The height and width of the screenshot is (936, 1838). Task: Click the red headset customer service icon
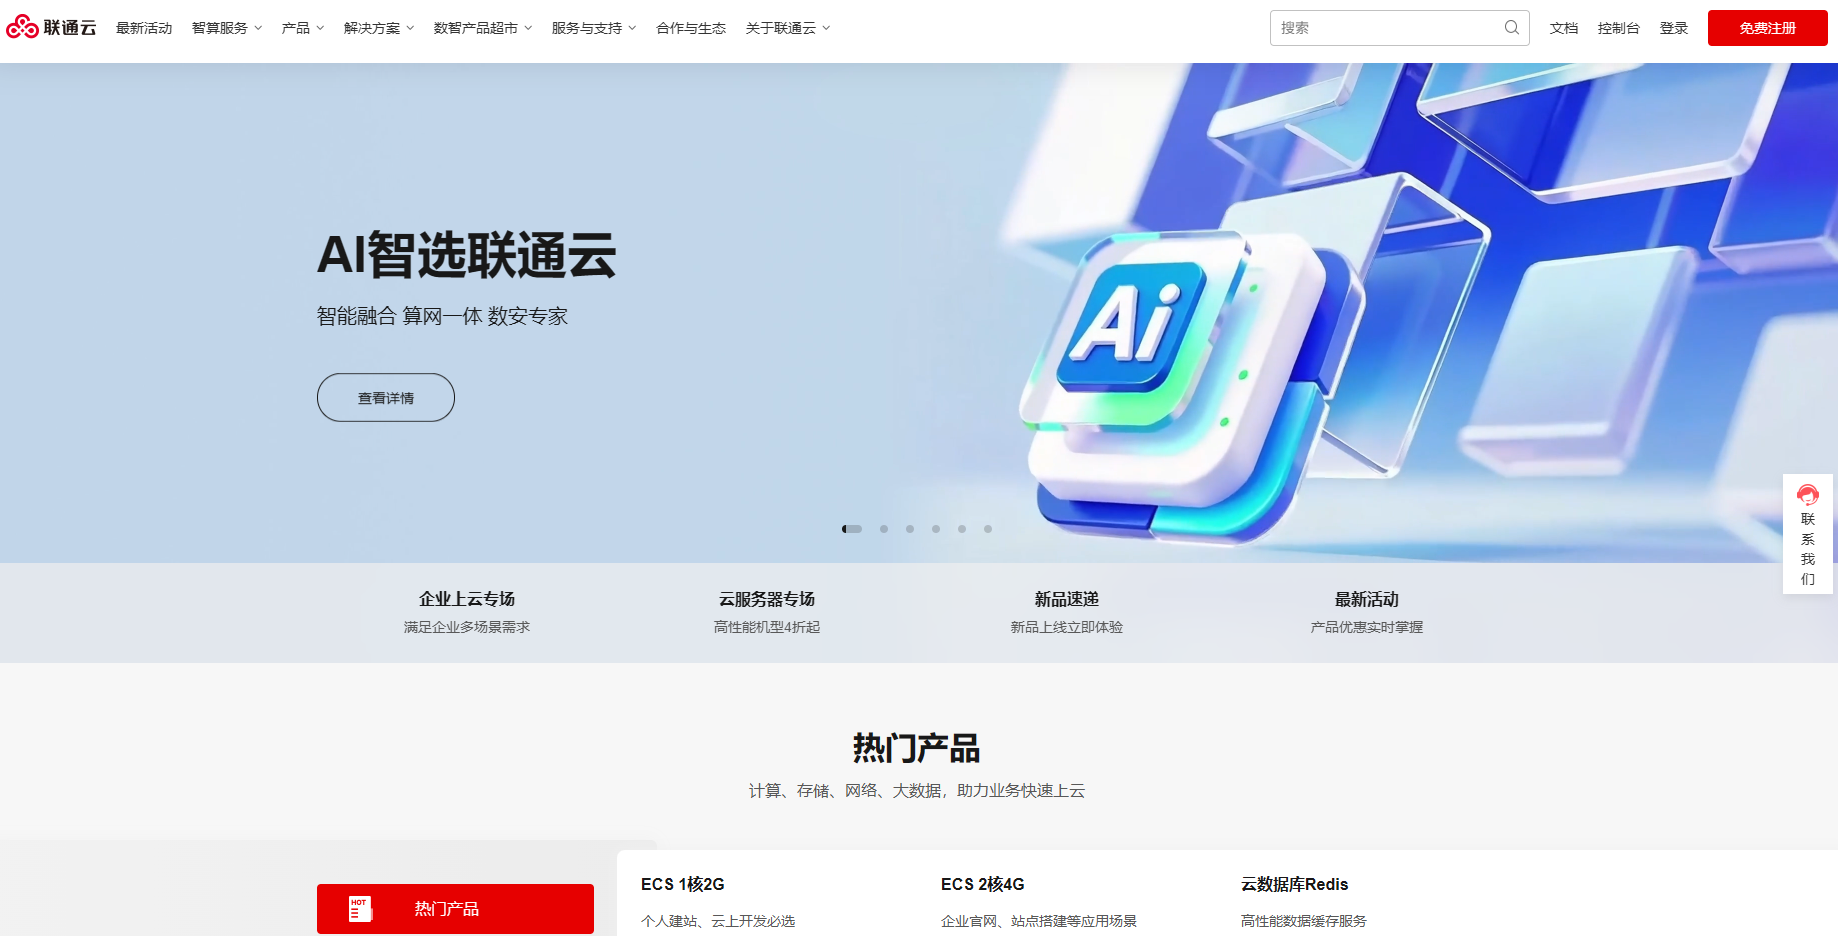click(x=1807, y=495)
